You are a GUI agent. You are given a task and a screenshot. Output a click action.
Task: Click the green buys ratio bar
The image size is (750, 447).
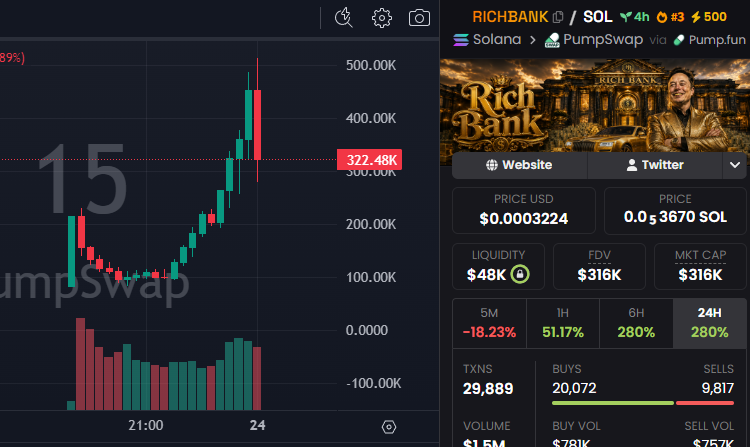613,403
